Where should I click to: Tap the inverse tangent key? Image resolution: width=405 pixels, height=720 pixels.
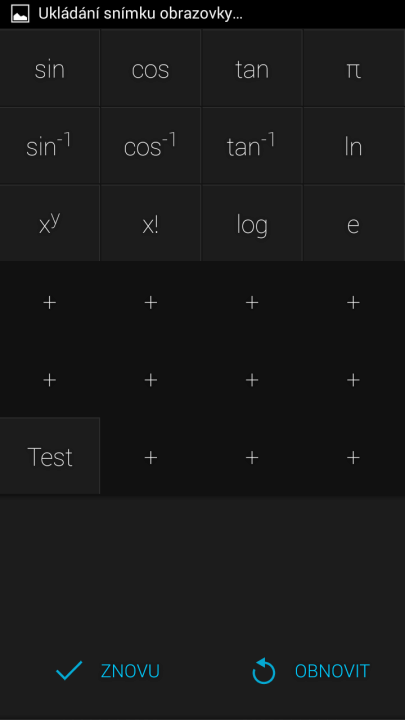(252, 146)
